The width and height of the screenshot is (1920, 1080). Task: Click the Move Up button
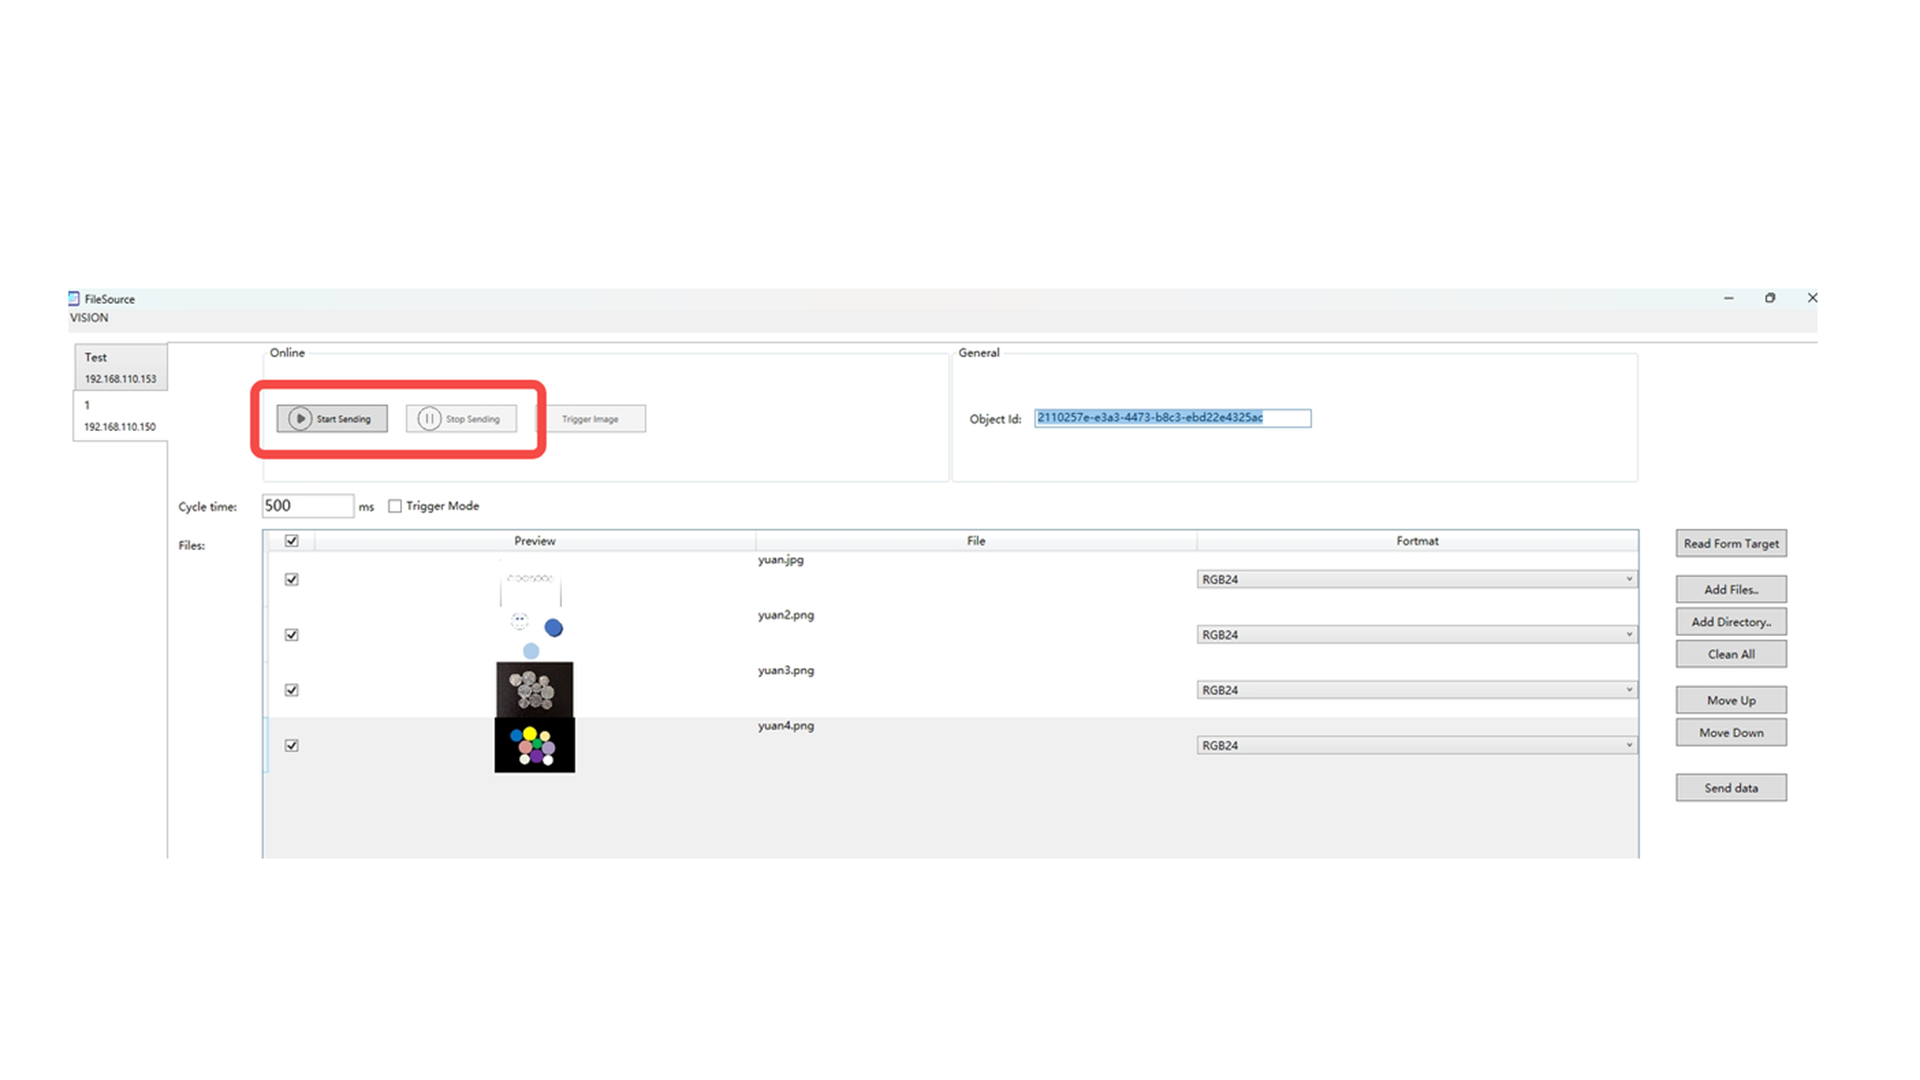1731,700
